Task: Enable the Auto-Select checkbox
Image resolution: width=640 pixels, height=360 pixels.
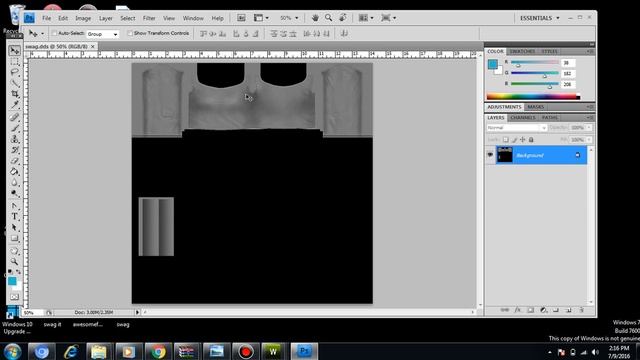Action: (54, 33)
